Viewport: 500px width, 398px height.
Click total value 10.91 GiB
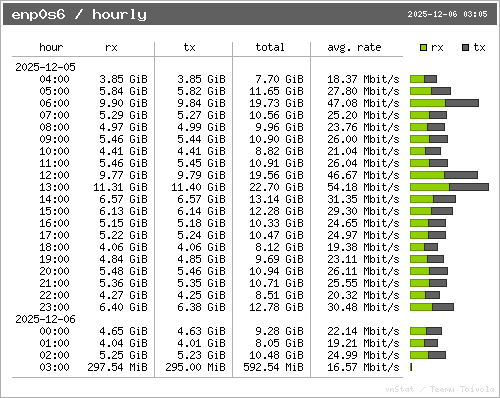pyautogui.click(x=276, y=163)
